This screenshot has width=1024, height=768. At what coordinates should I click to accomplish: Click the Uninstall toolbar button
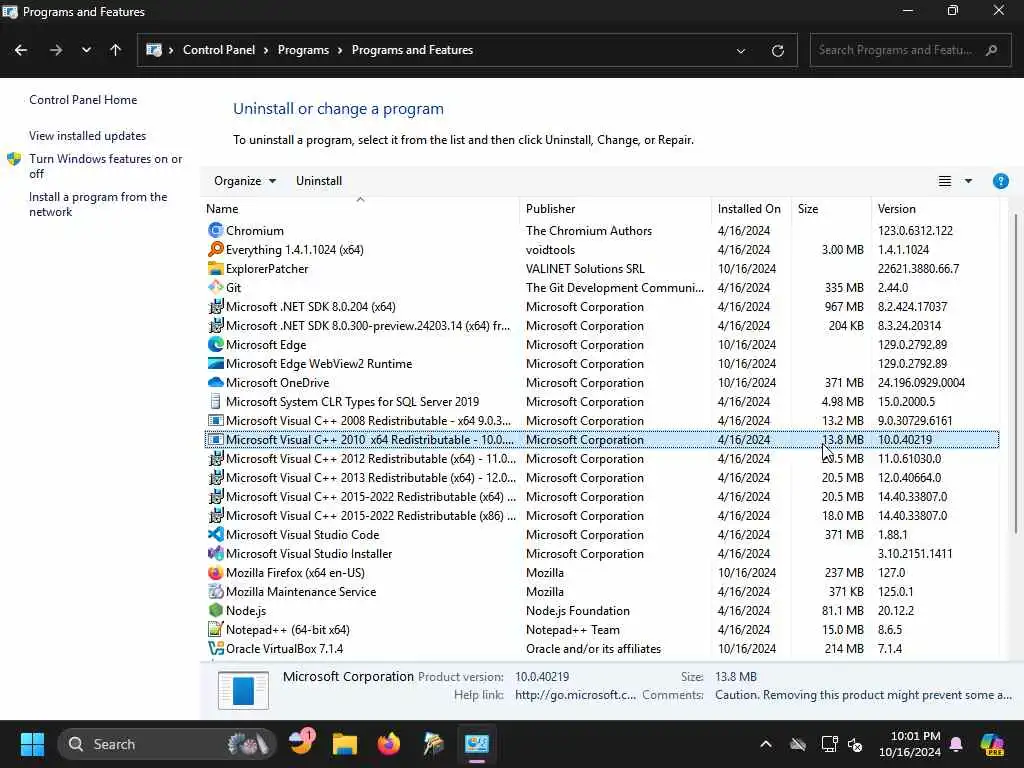coord(319,181)
